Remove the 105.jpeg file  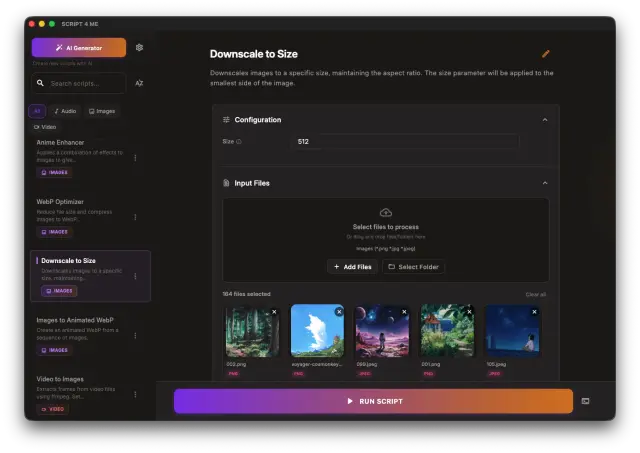534,312
